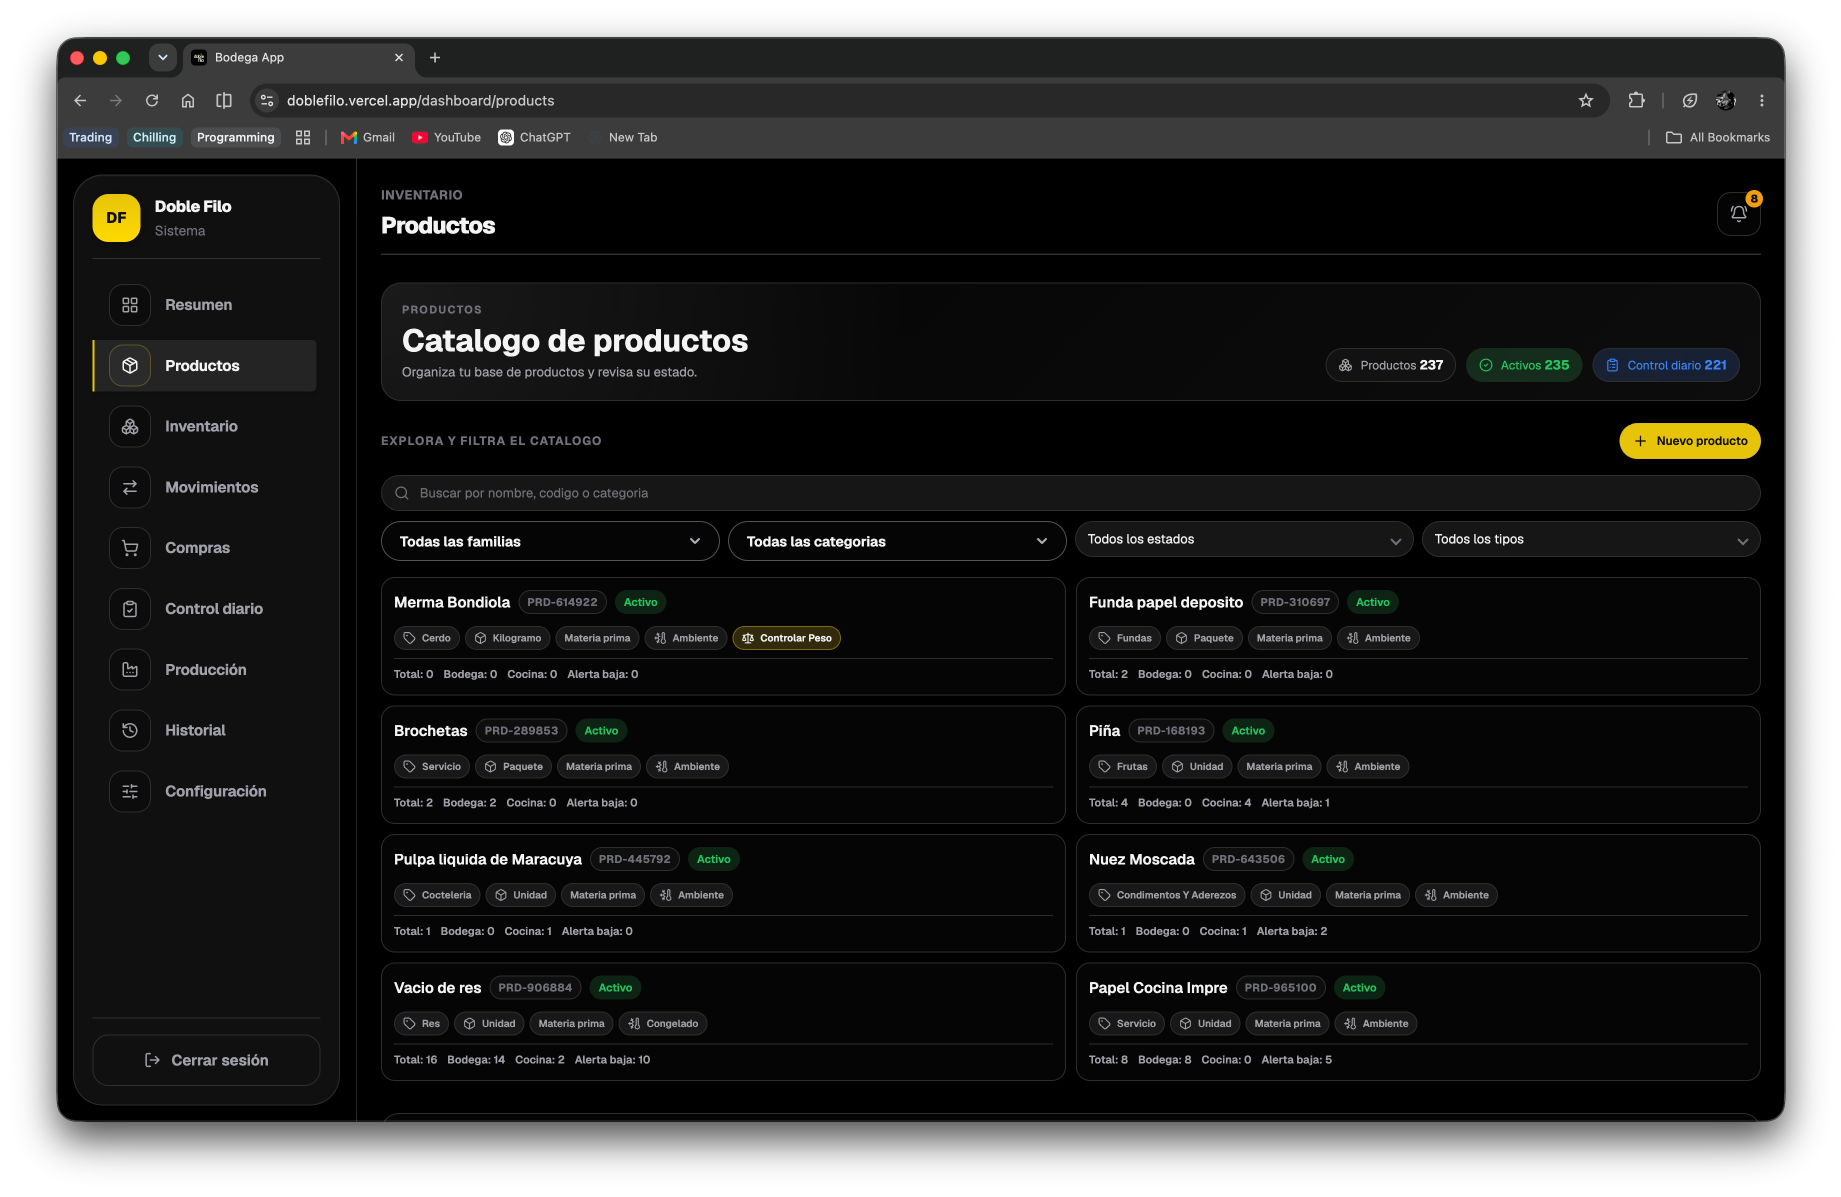Open browser three-dot menu
The height and width of the screenshot is (1197, 1841).
tap(1762, 100)
